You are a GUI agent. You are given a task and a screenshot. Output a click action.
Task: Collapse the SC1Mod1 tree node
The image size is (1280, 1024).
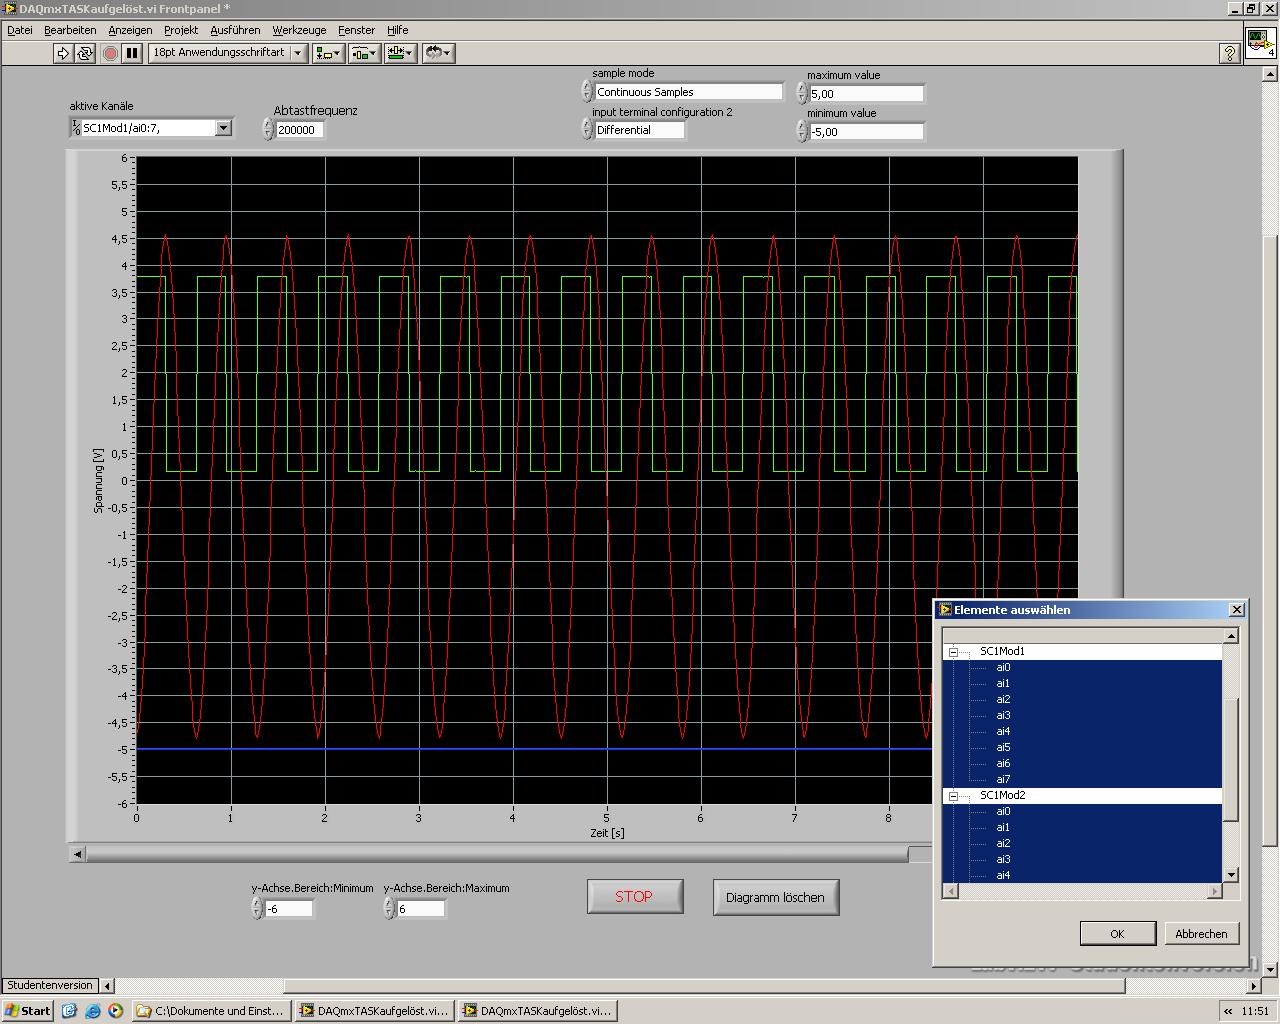tap(953, 652)
